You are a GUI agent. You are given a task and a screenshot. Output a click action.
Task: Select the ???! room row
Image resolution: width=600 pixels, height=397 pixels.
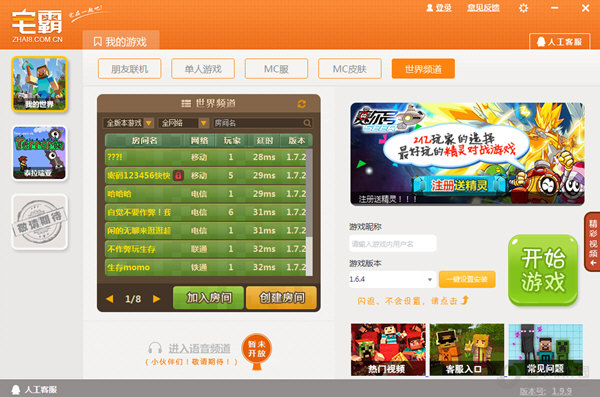coord(206,157)
